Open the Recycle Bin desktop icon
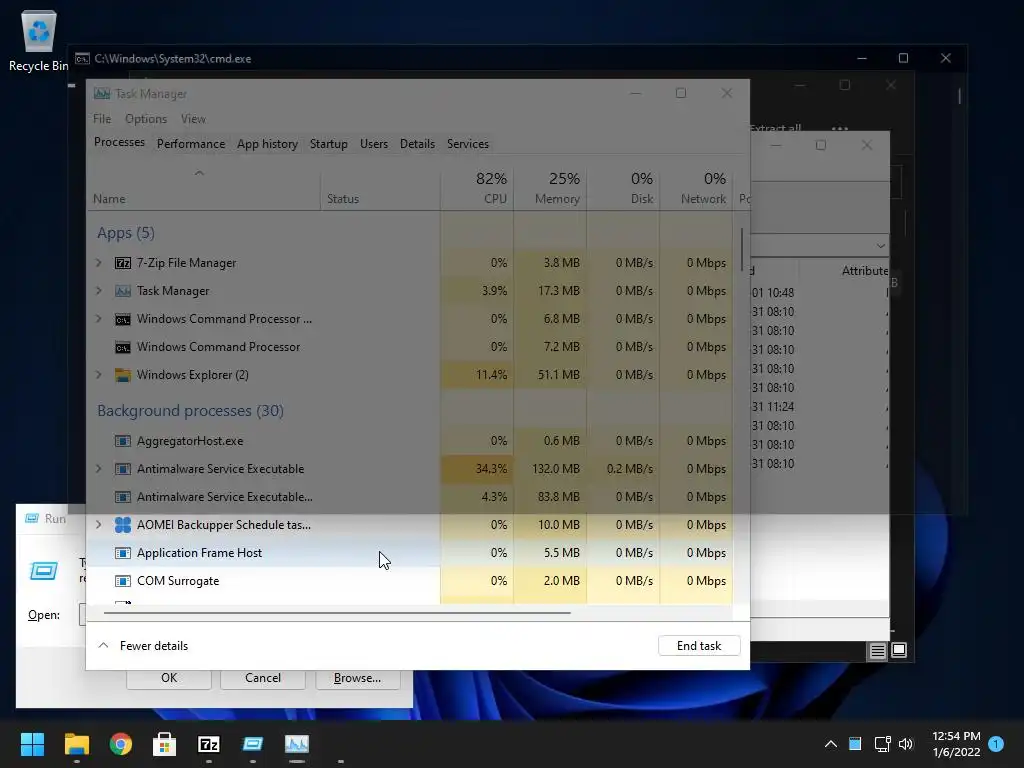Screen dimensions: 1024x768 tap(39, 40)
